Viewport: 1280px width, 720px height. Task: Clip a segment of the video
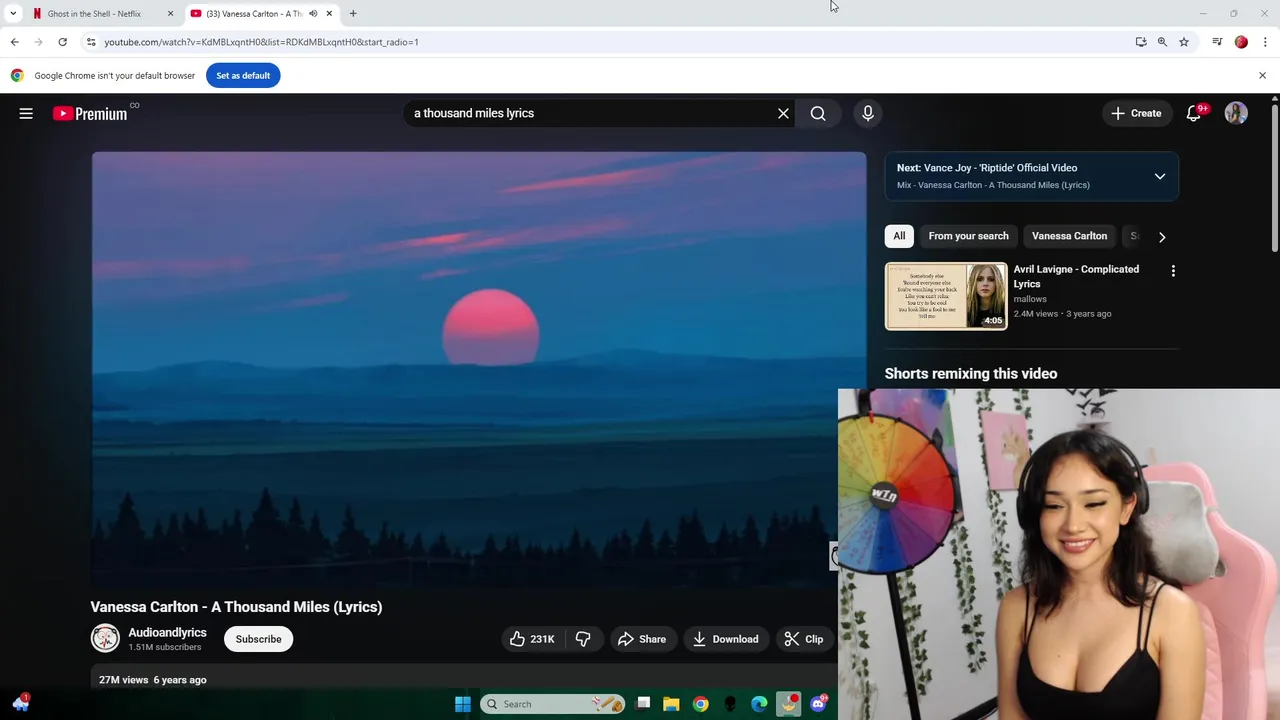(804, 639)
